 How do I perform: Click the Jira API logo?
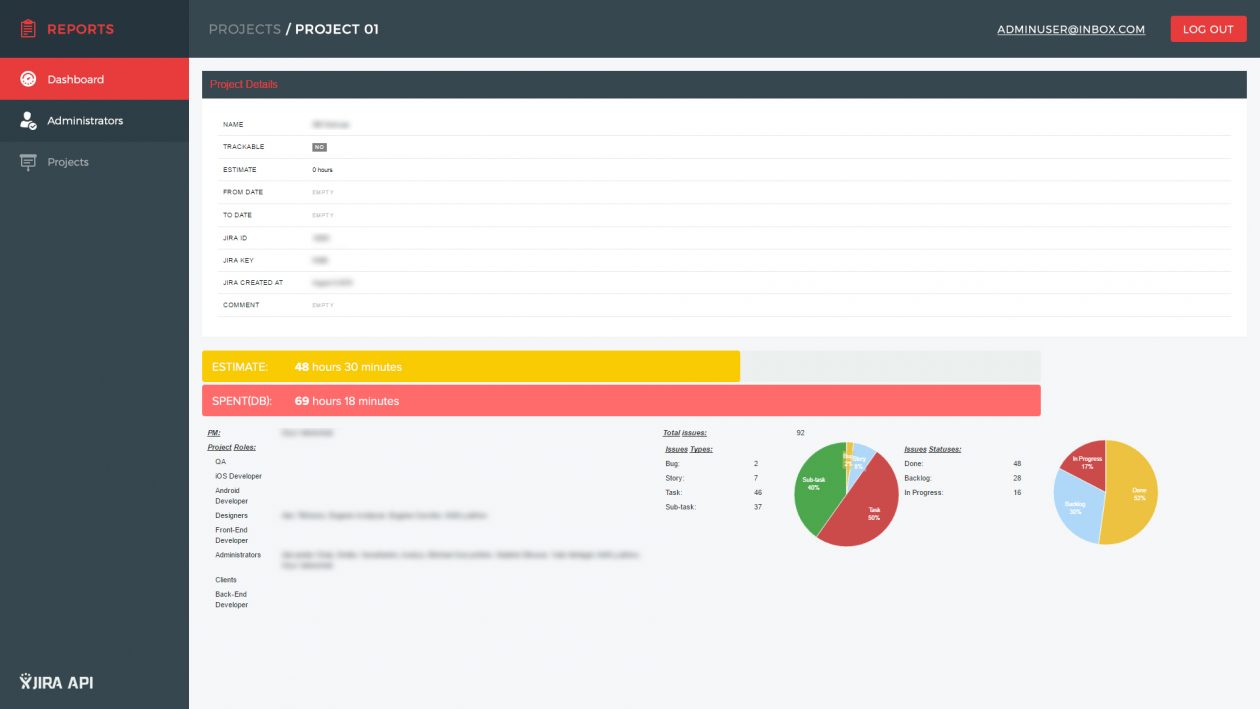(x=57, y=682)
